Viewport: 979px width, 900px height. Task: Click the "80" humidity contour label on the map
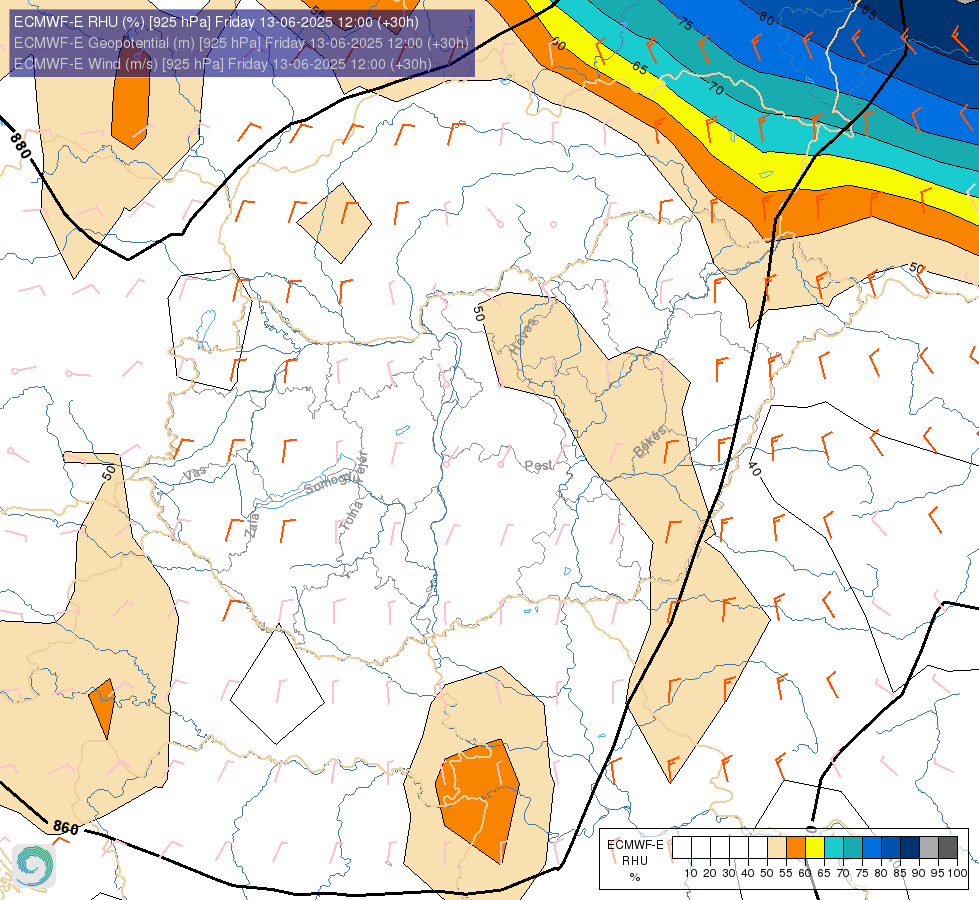[767, 19]
